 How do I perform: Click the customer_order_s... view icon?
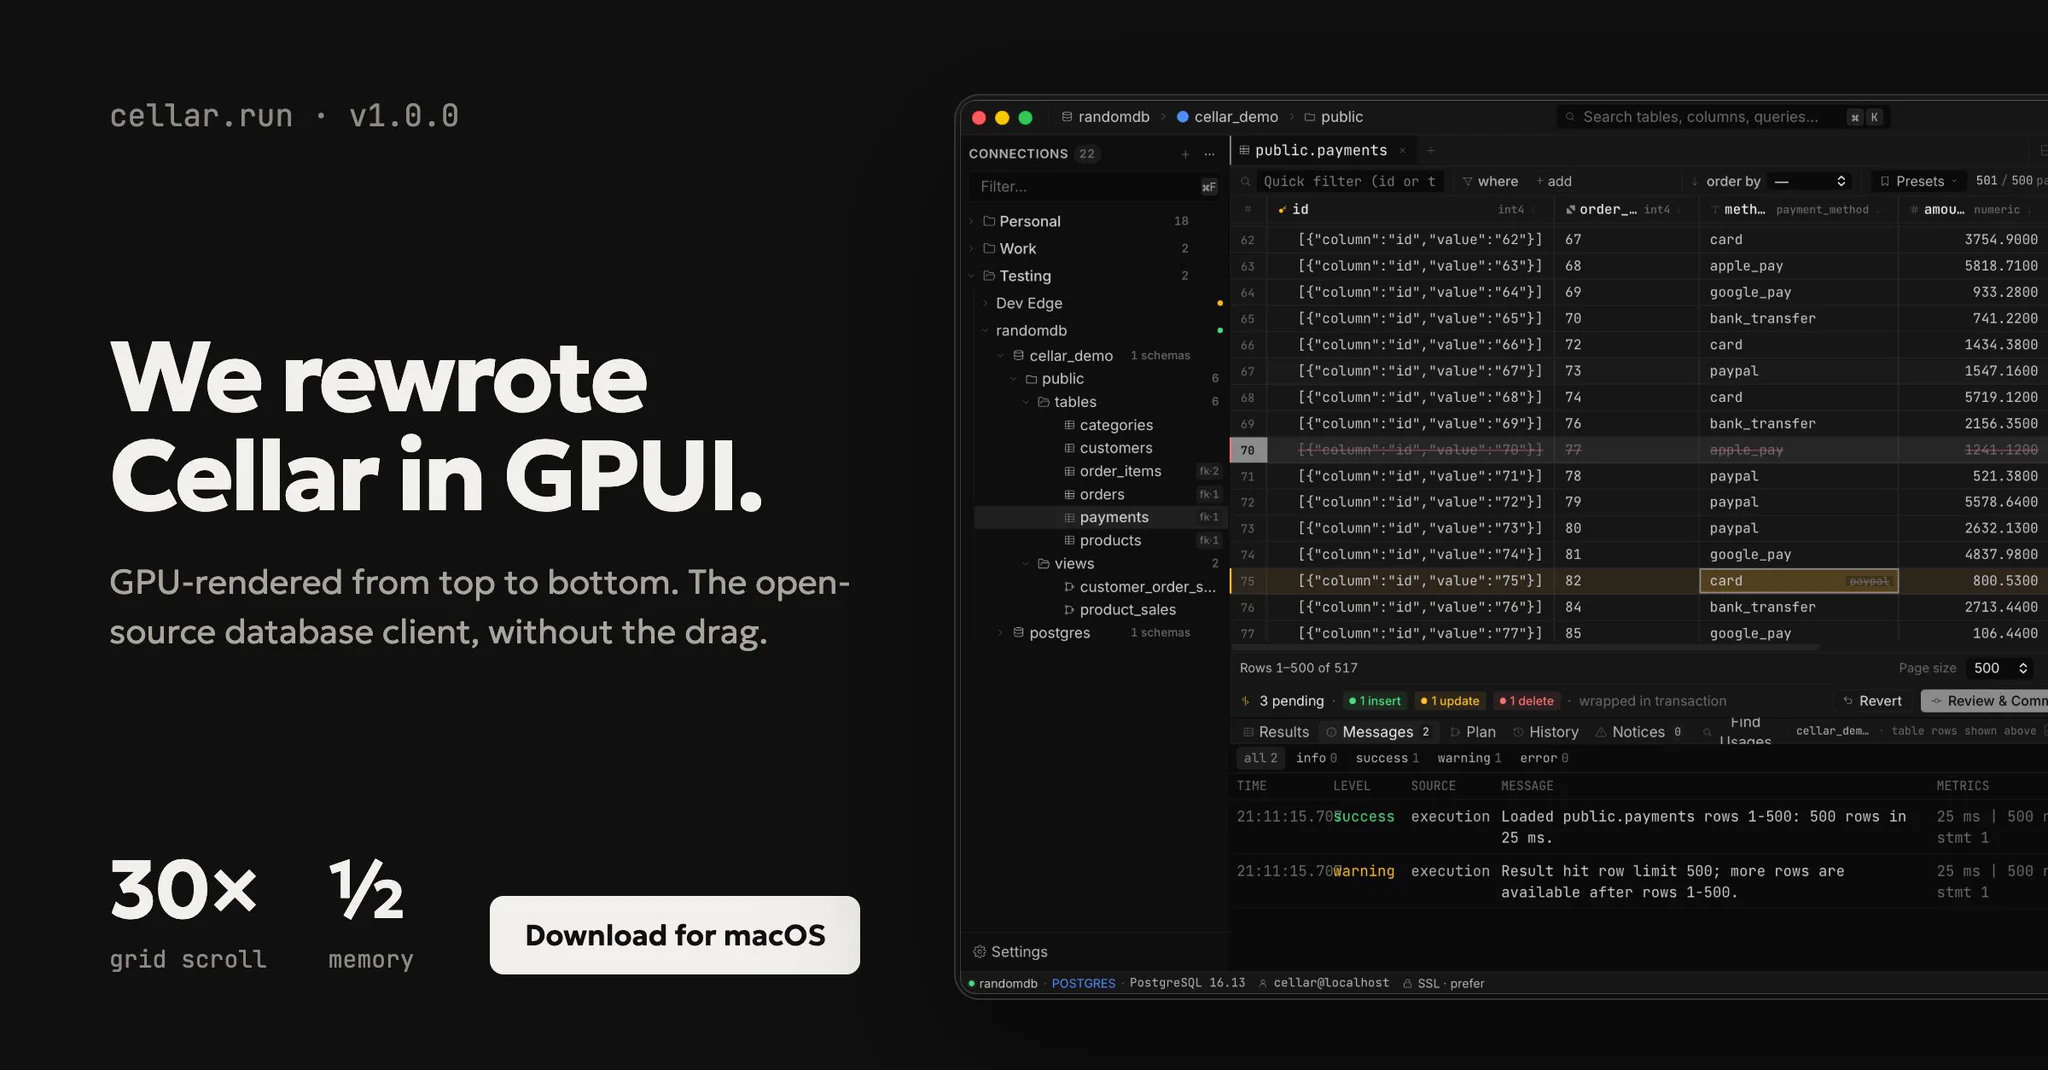pos(1069,587)
